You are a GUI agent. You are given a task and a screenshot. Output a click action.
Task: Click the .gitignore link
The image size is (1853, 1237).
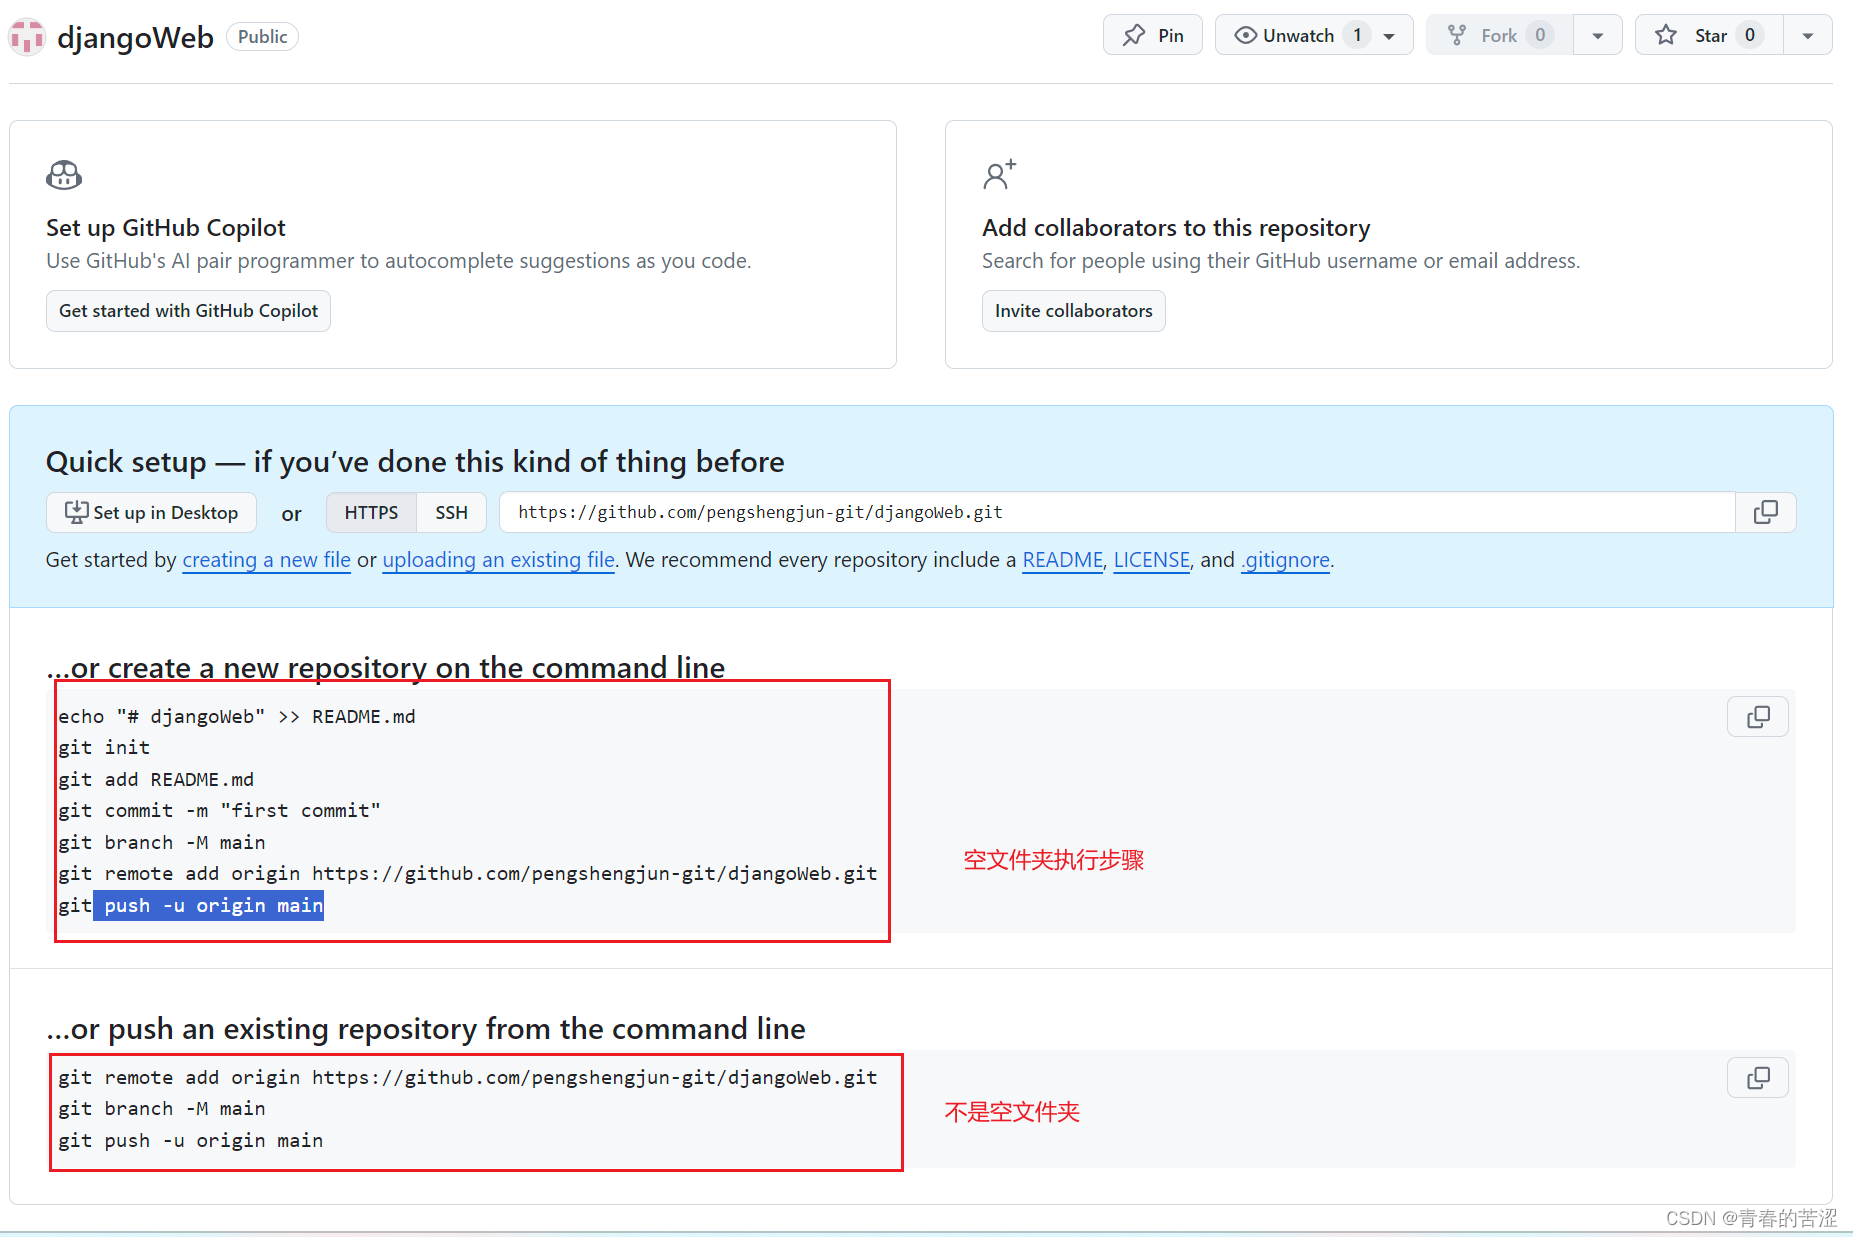1285,560
